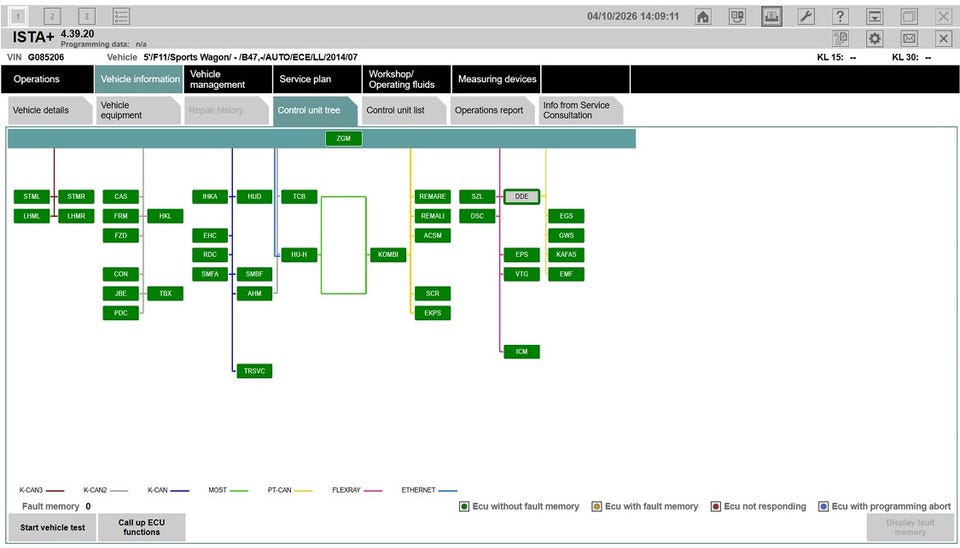This screenshot has height=548, width=960.
Task: Open the operations list icon
Action: [121, 17]
